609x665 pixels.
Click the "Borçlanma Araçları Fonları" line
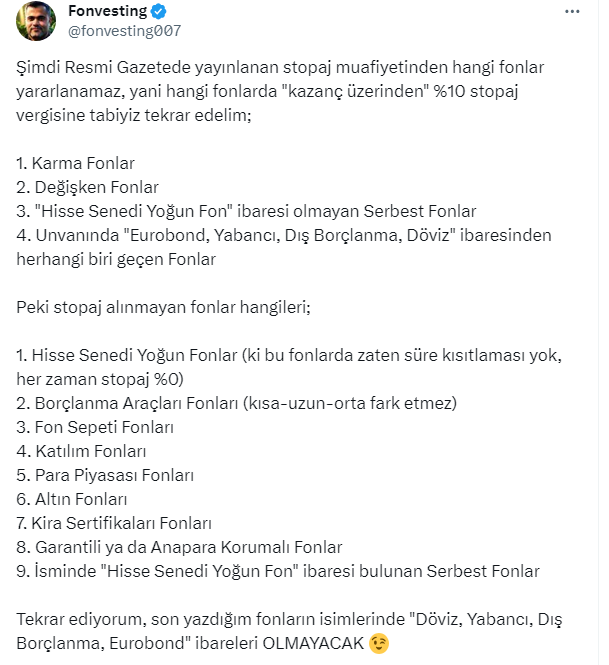pos(237,403)
